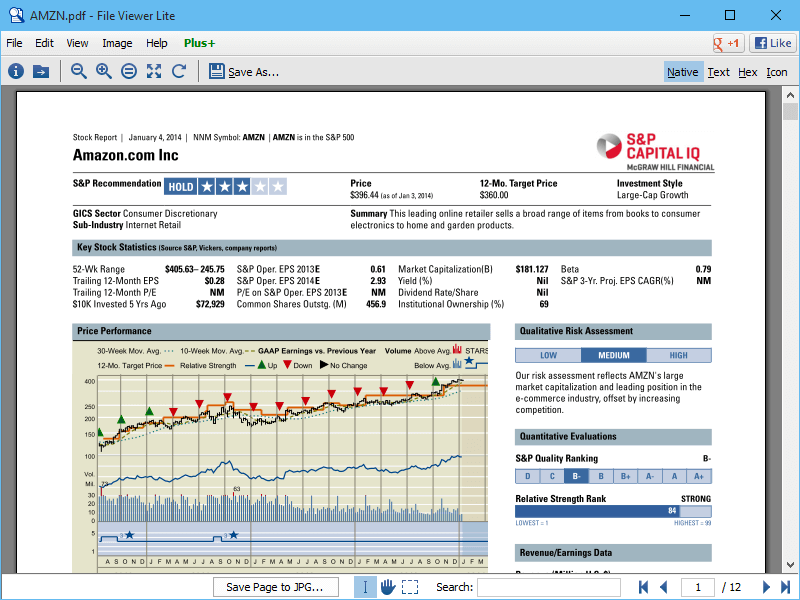The height and width of the screenshot is (600, 800).
Task: Click the "Internet Retail" sub-industry text
Action: (153, 225)
